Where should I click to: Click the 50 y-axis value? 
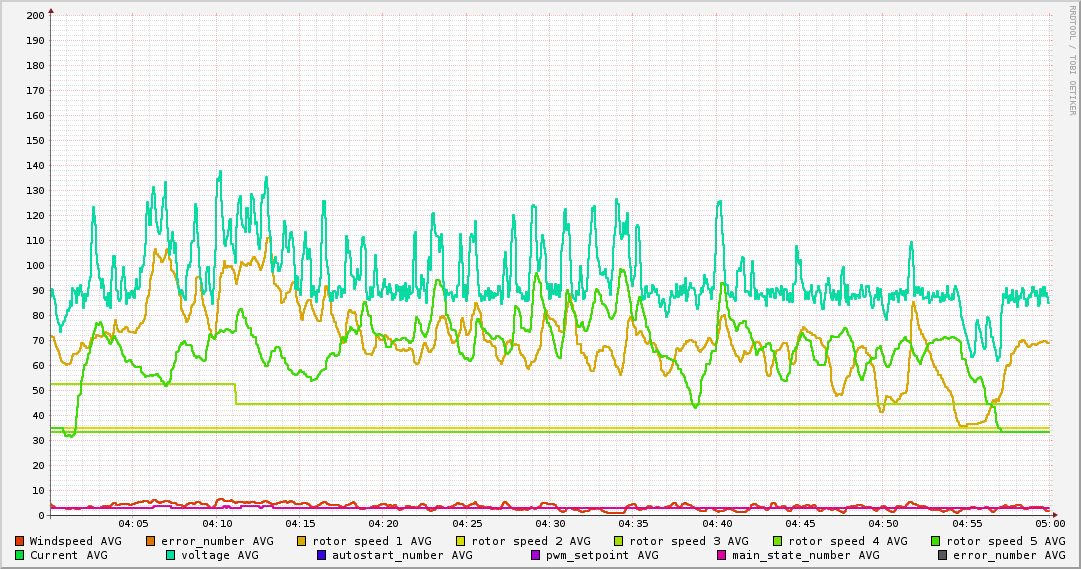point(38,390)
